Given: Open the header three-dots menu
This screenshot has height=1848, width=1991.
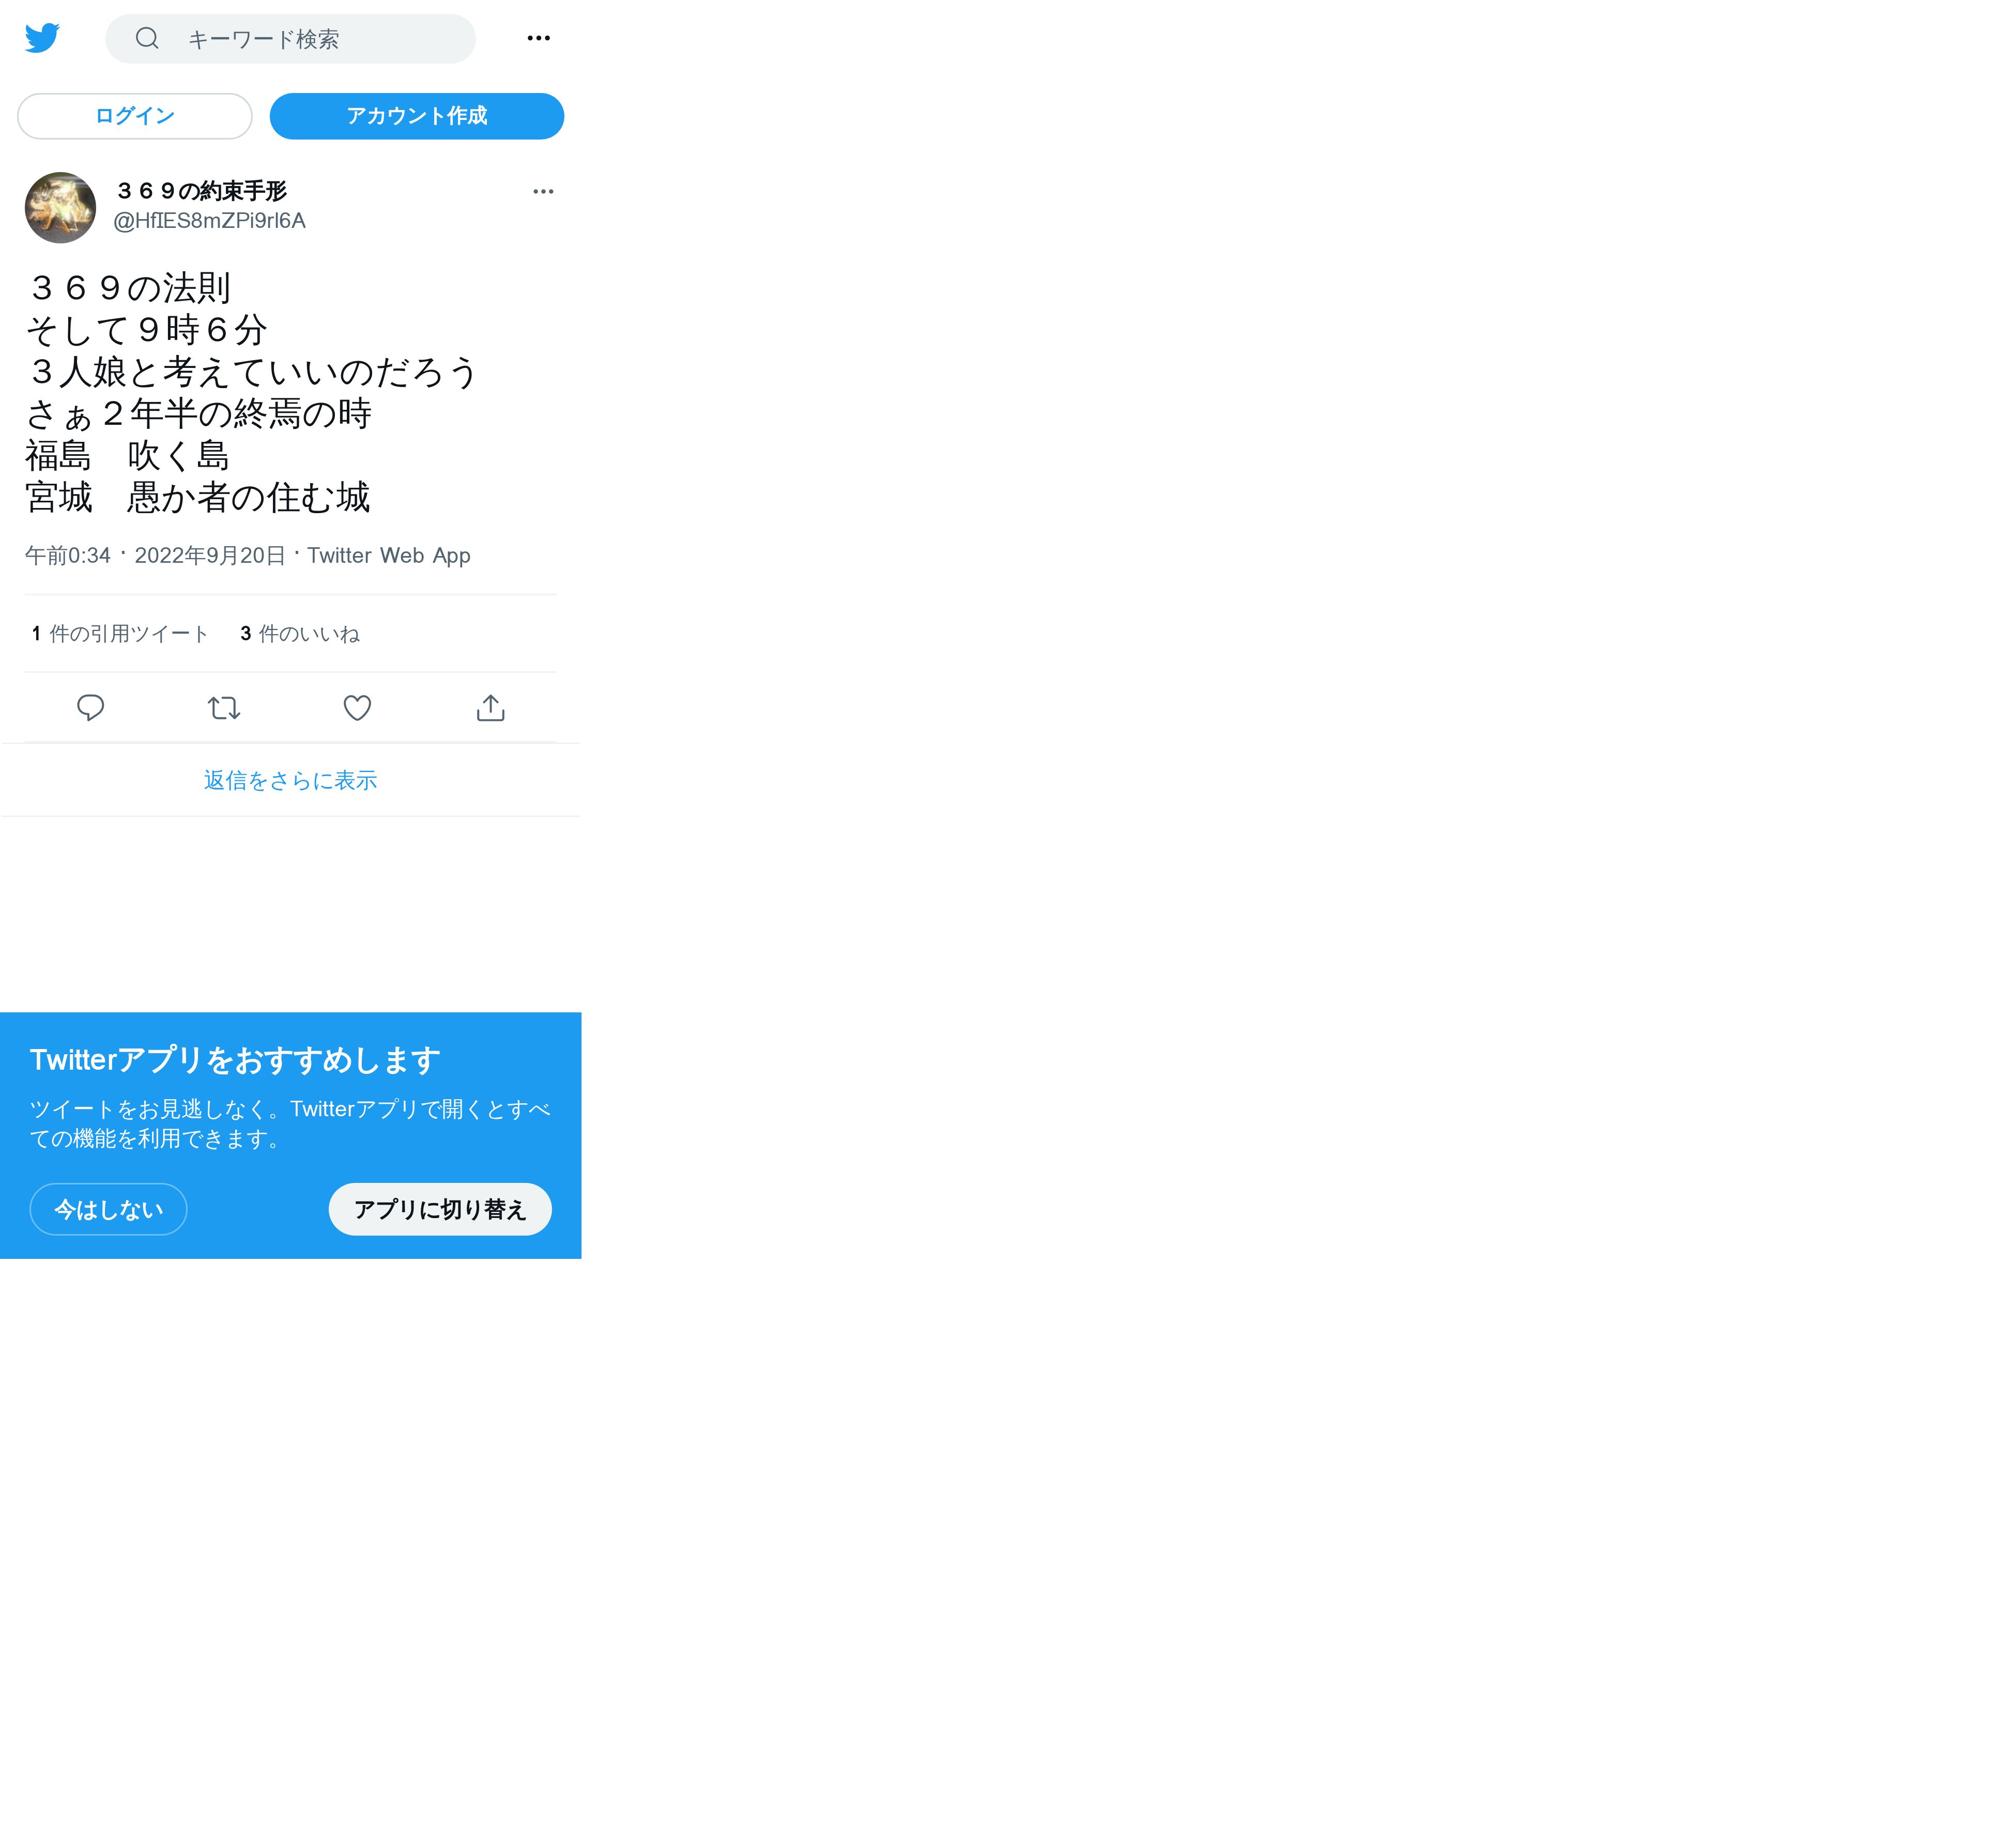Looking at the screenshot, I should point(538,38).
